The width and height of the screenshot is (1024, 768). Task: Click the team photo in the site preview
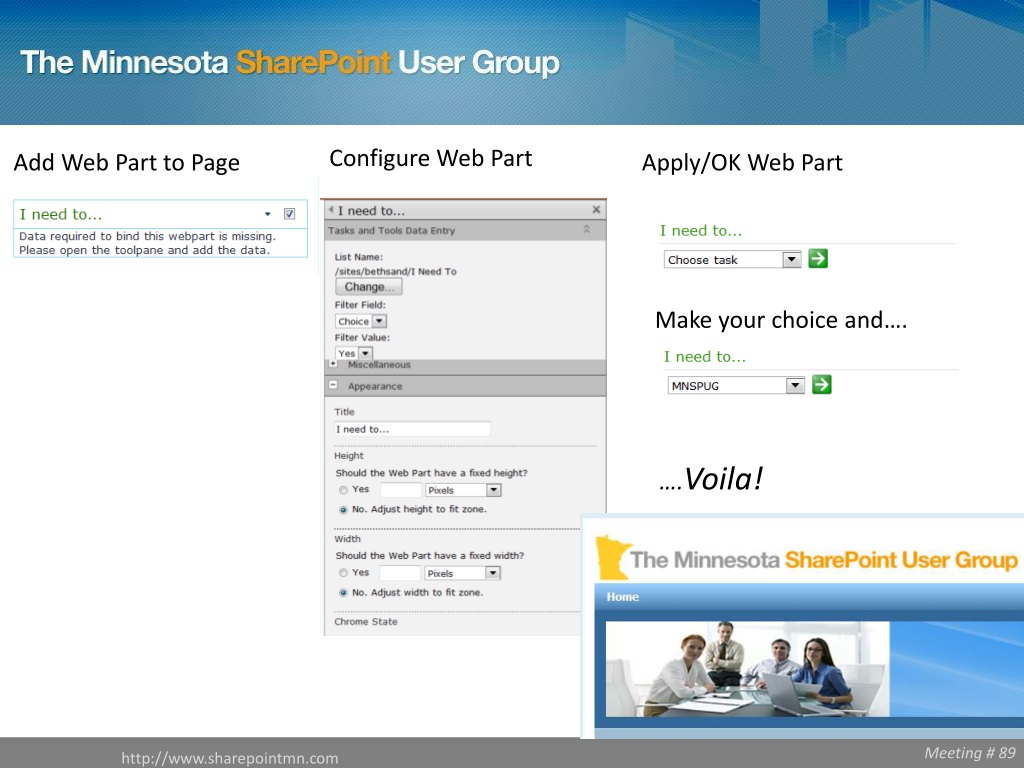click(x=748, y=669)
